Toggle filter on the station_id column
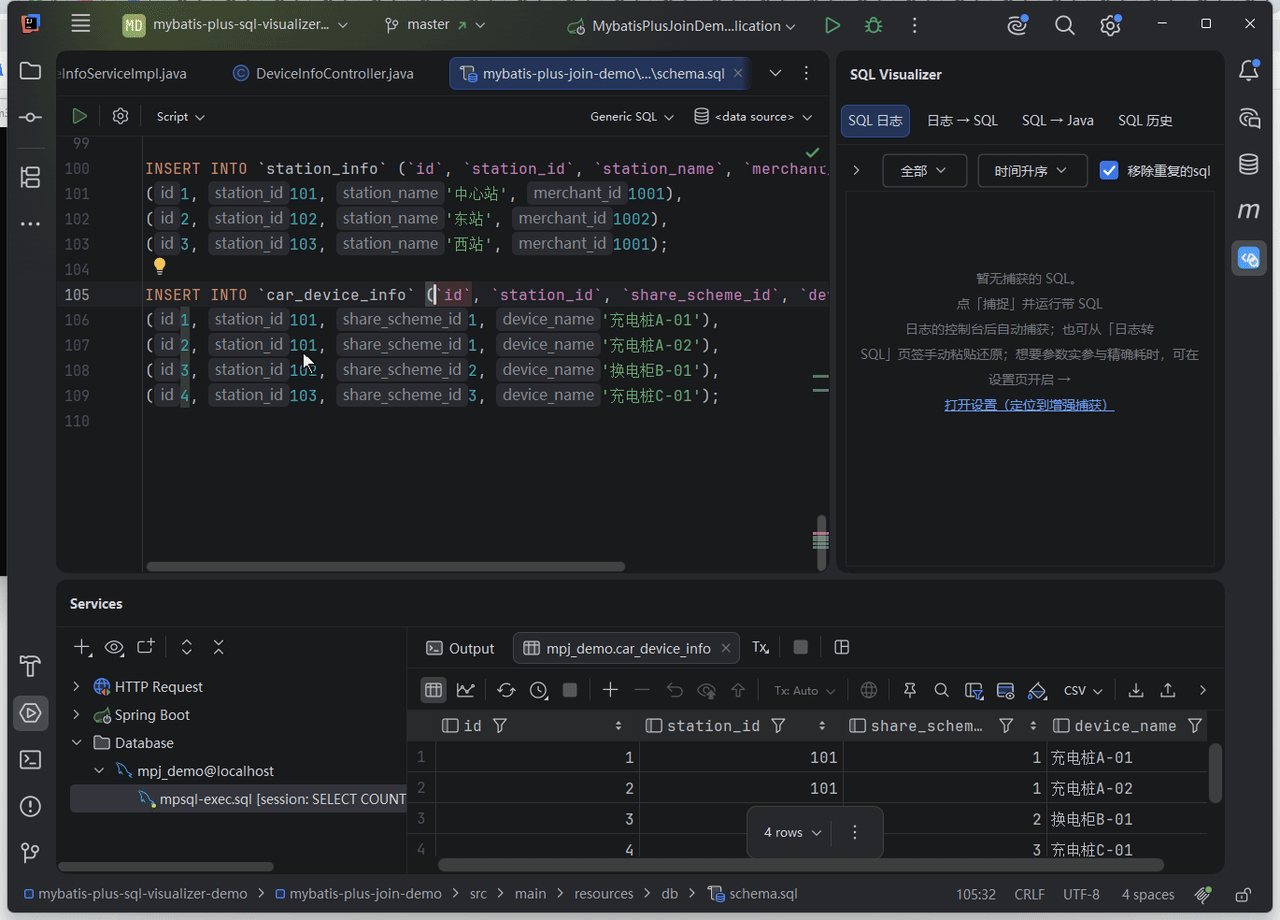Image resolution: width=1280 pixels, height=920 pixels. pos(778,726)
